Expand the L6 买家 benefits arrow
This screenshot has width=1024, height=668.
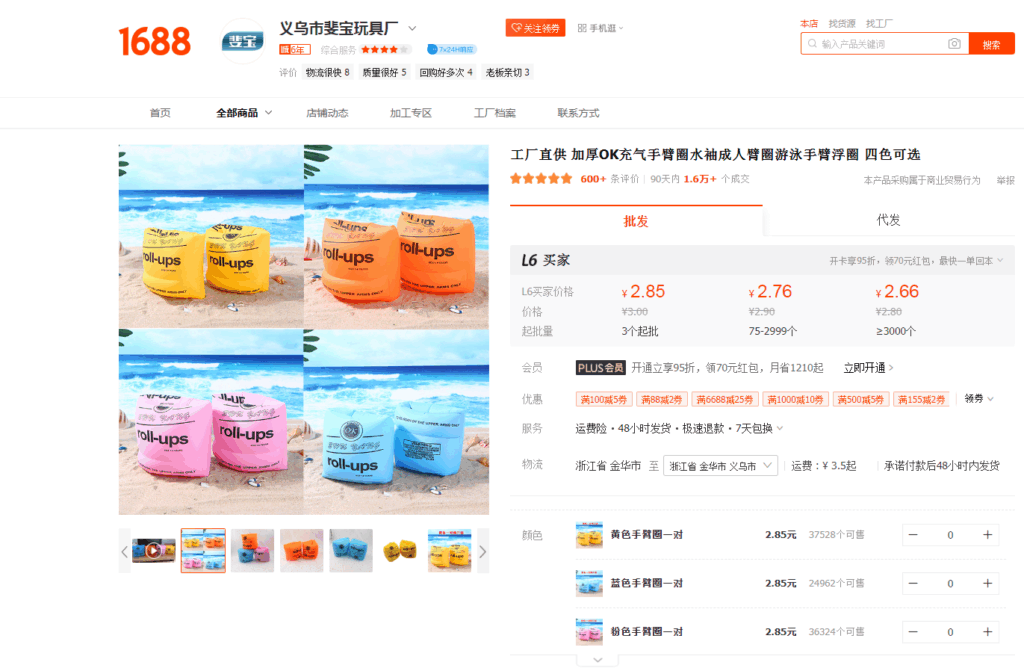1000,261
